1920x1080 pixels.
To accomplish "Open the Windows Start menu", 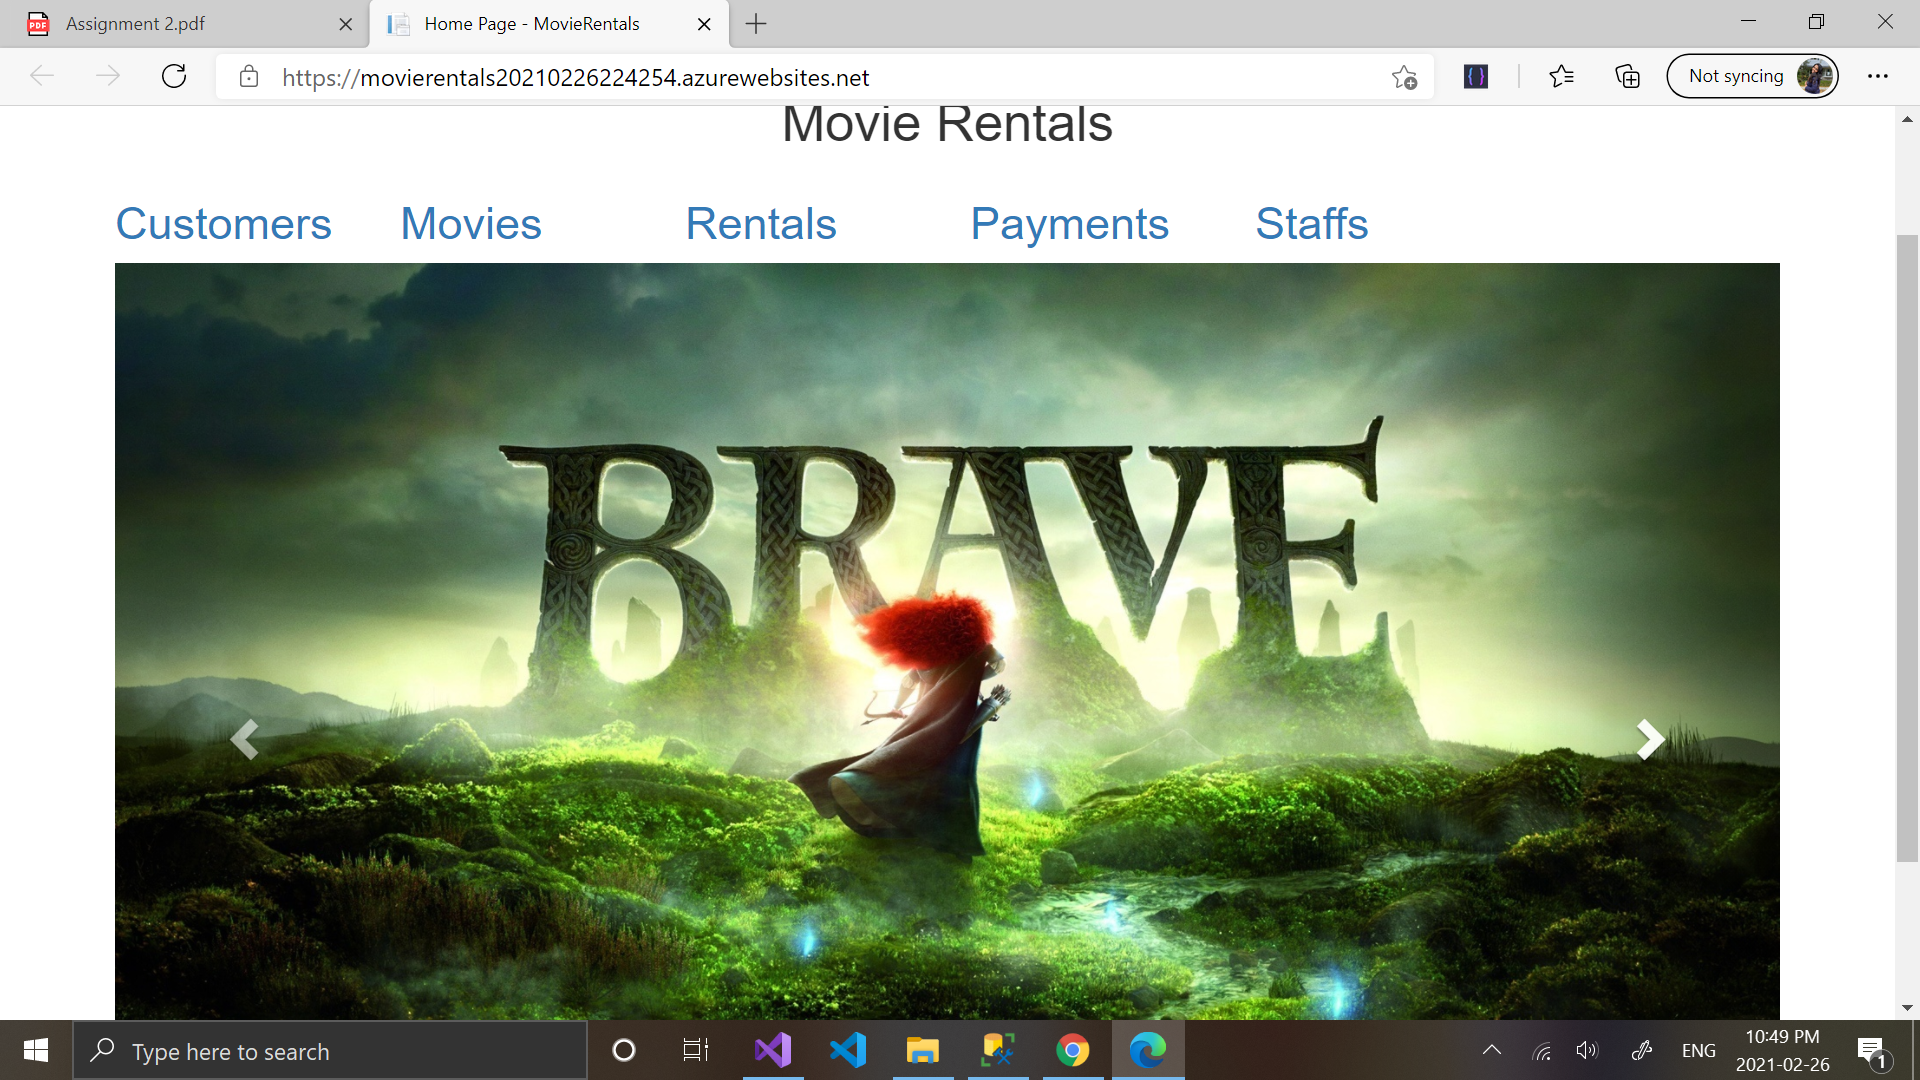I will pyautogui.click(x=36, y=1050).
